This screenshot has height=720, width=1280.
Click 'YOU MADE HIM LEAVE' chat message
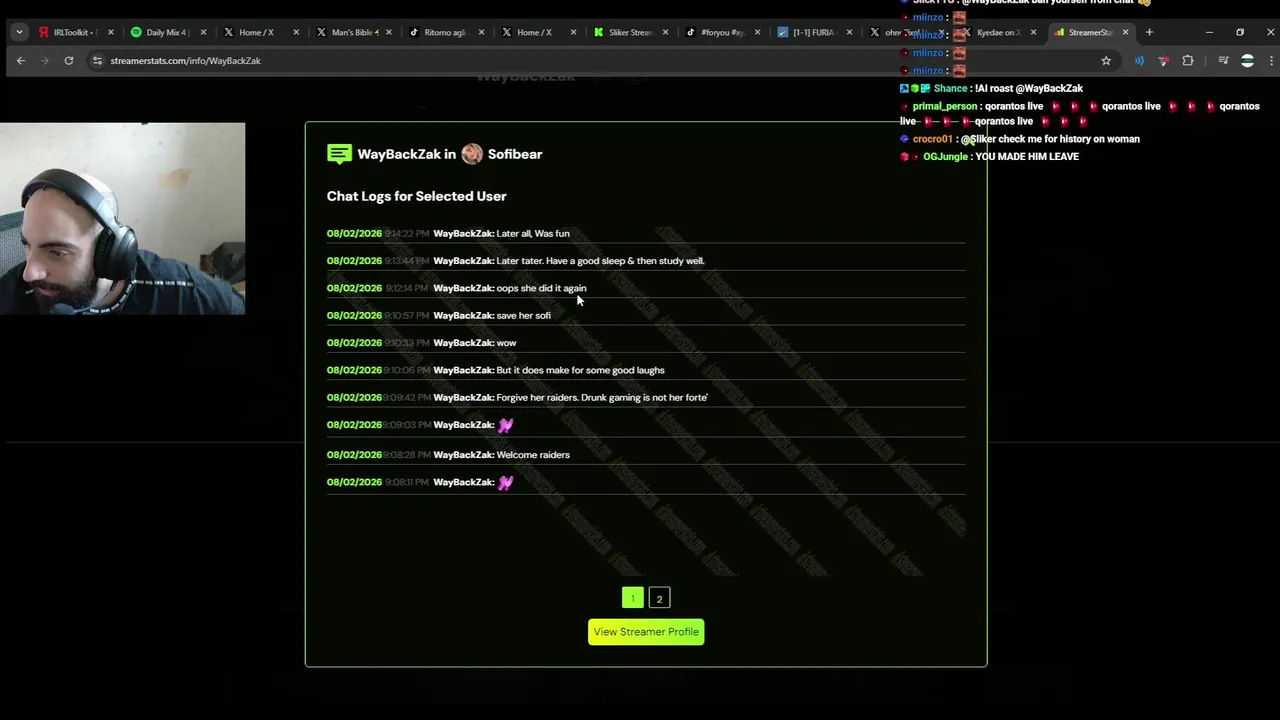(1027, 157)
